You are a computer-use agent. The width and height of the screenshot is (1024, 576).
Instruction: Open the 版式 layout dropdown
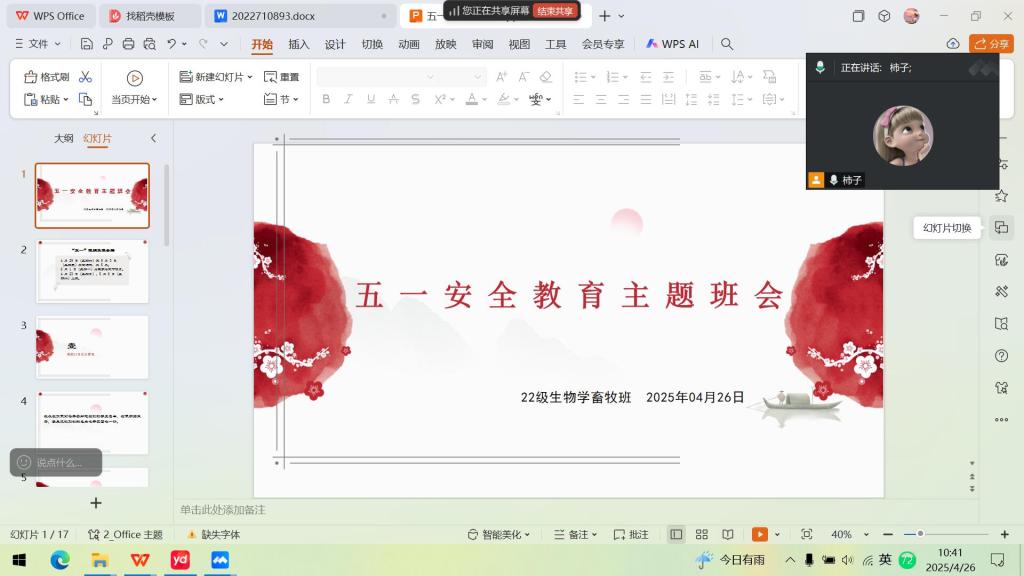point(202,99)
